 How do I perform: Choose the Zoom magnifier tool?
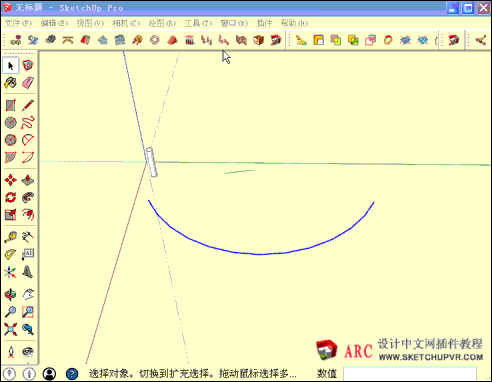(11, 312)
